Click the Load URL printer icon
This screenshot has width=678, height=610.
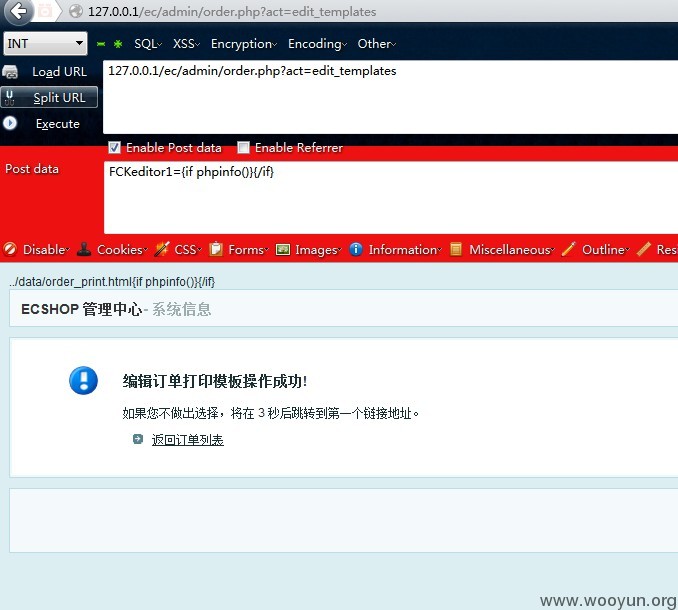coord(10,72)
